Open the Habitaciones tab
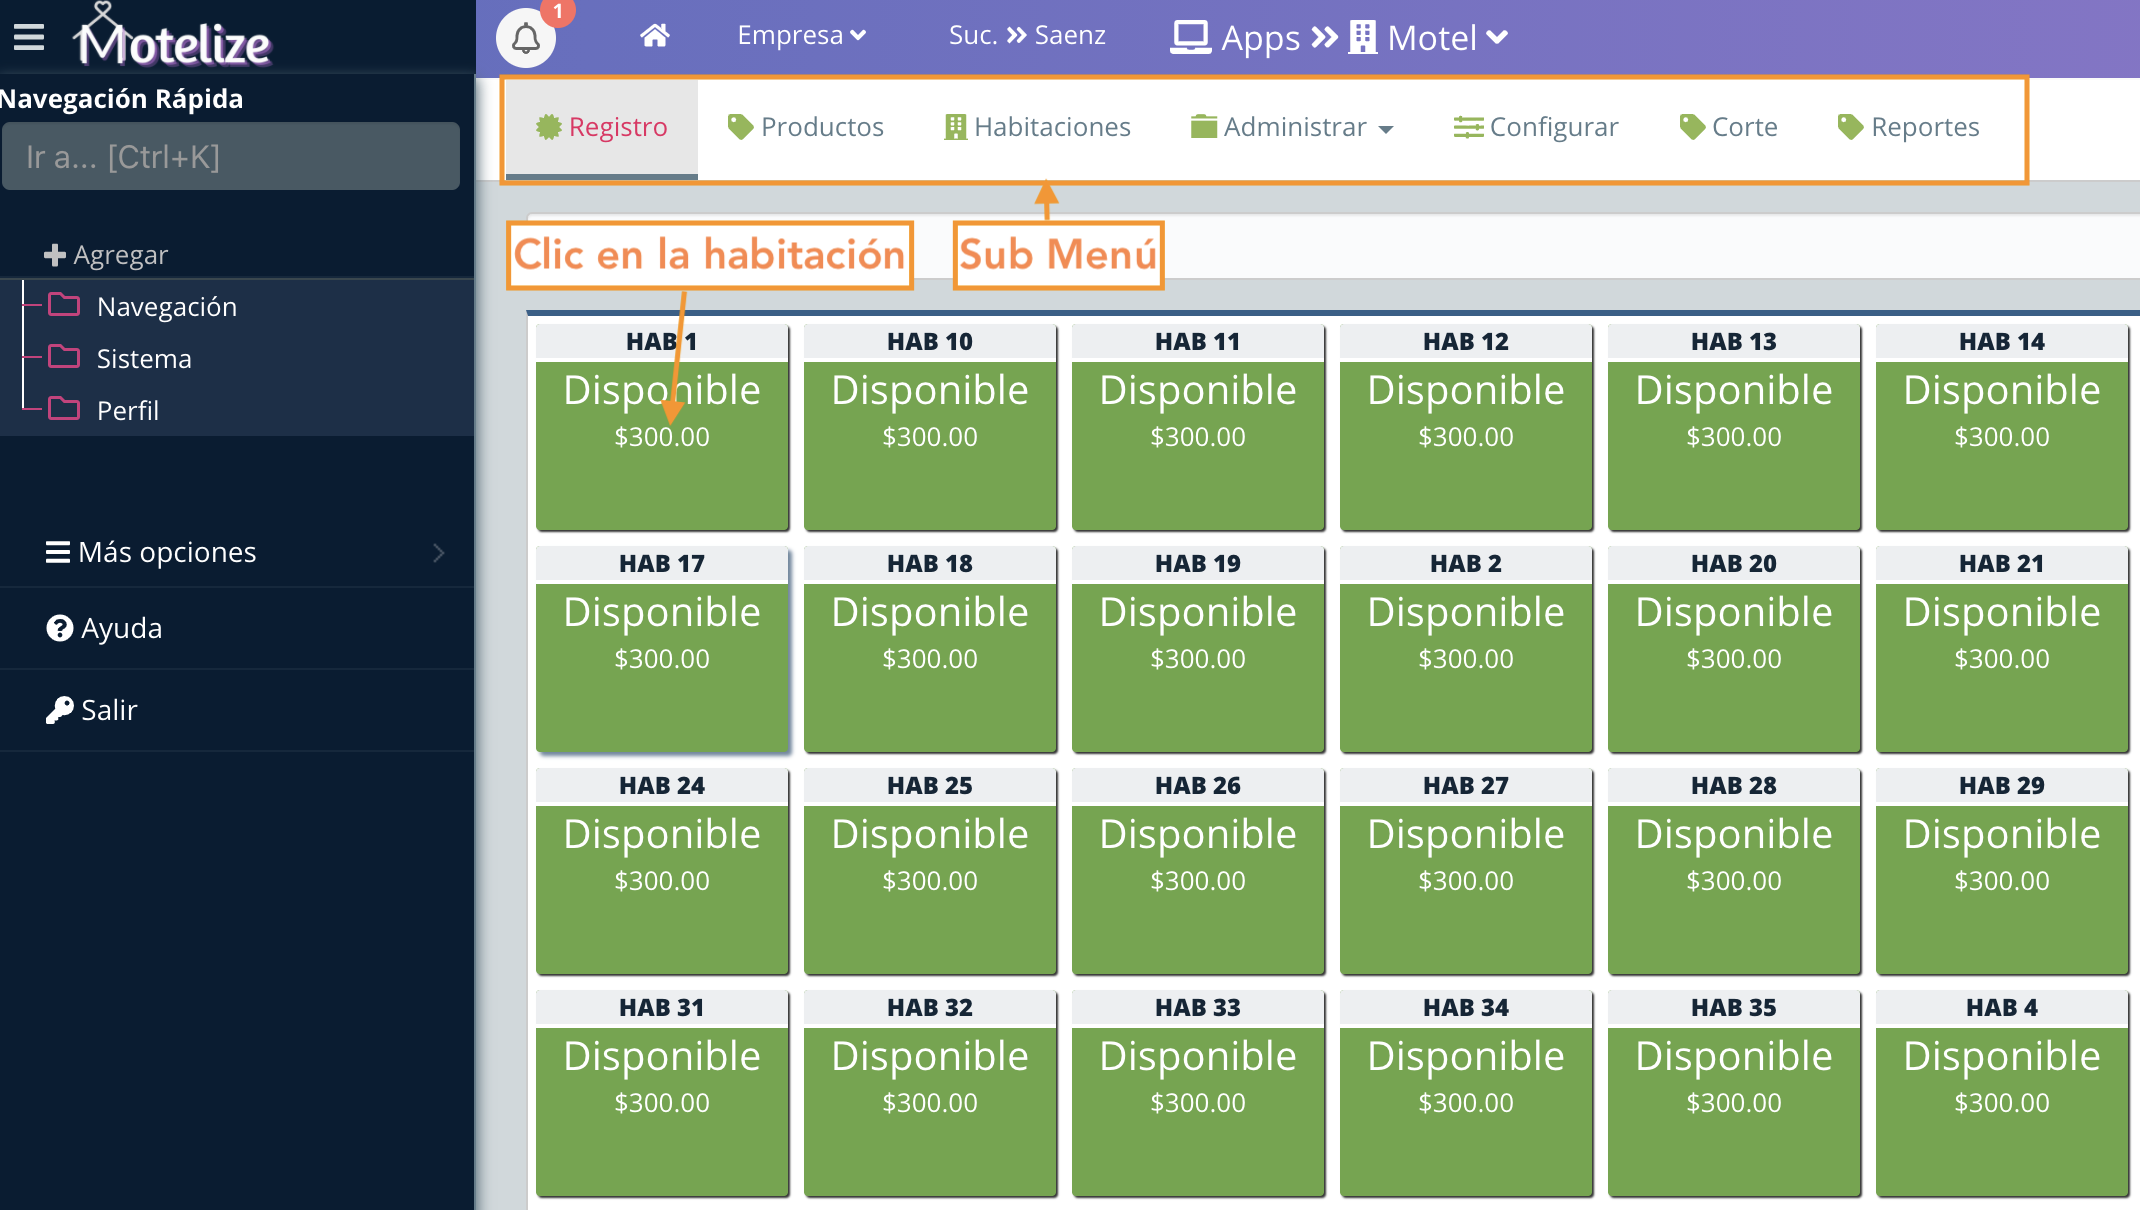The width and height of the screenshot is (2140, 1210). (x=1038, y=127)
